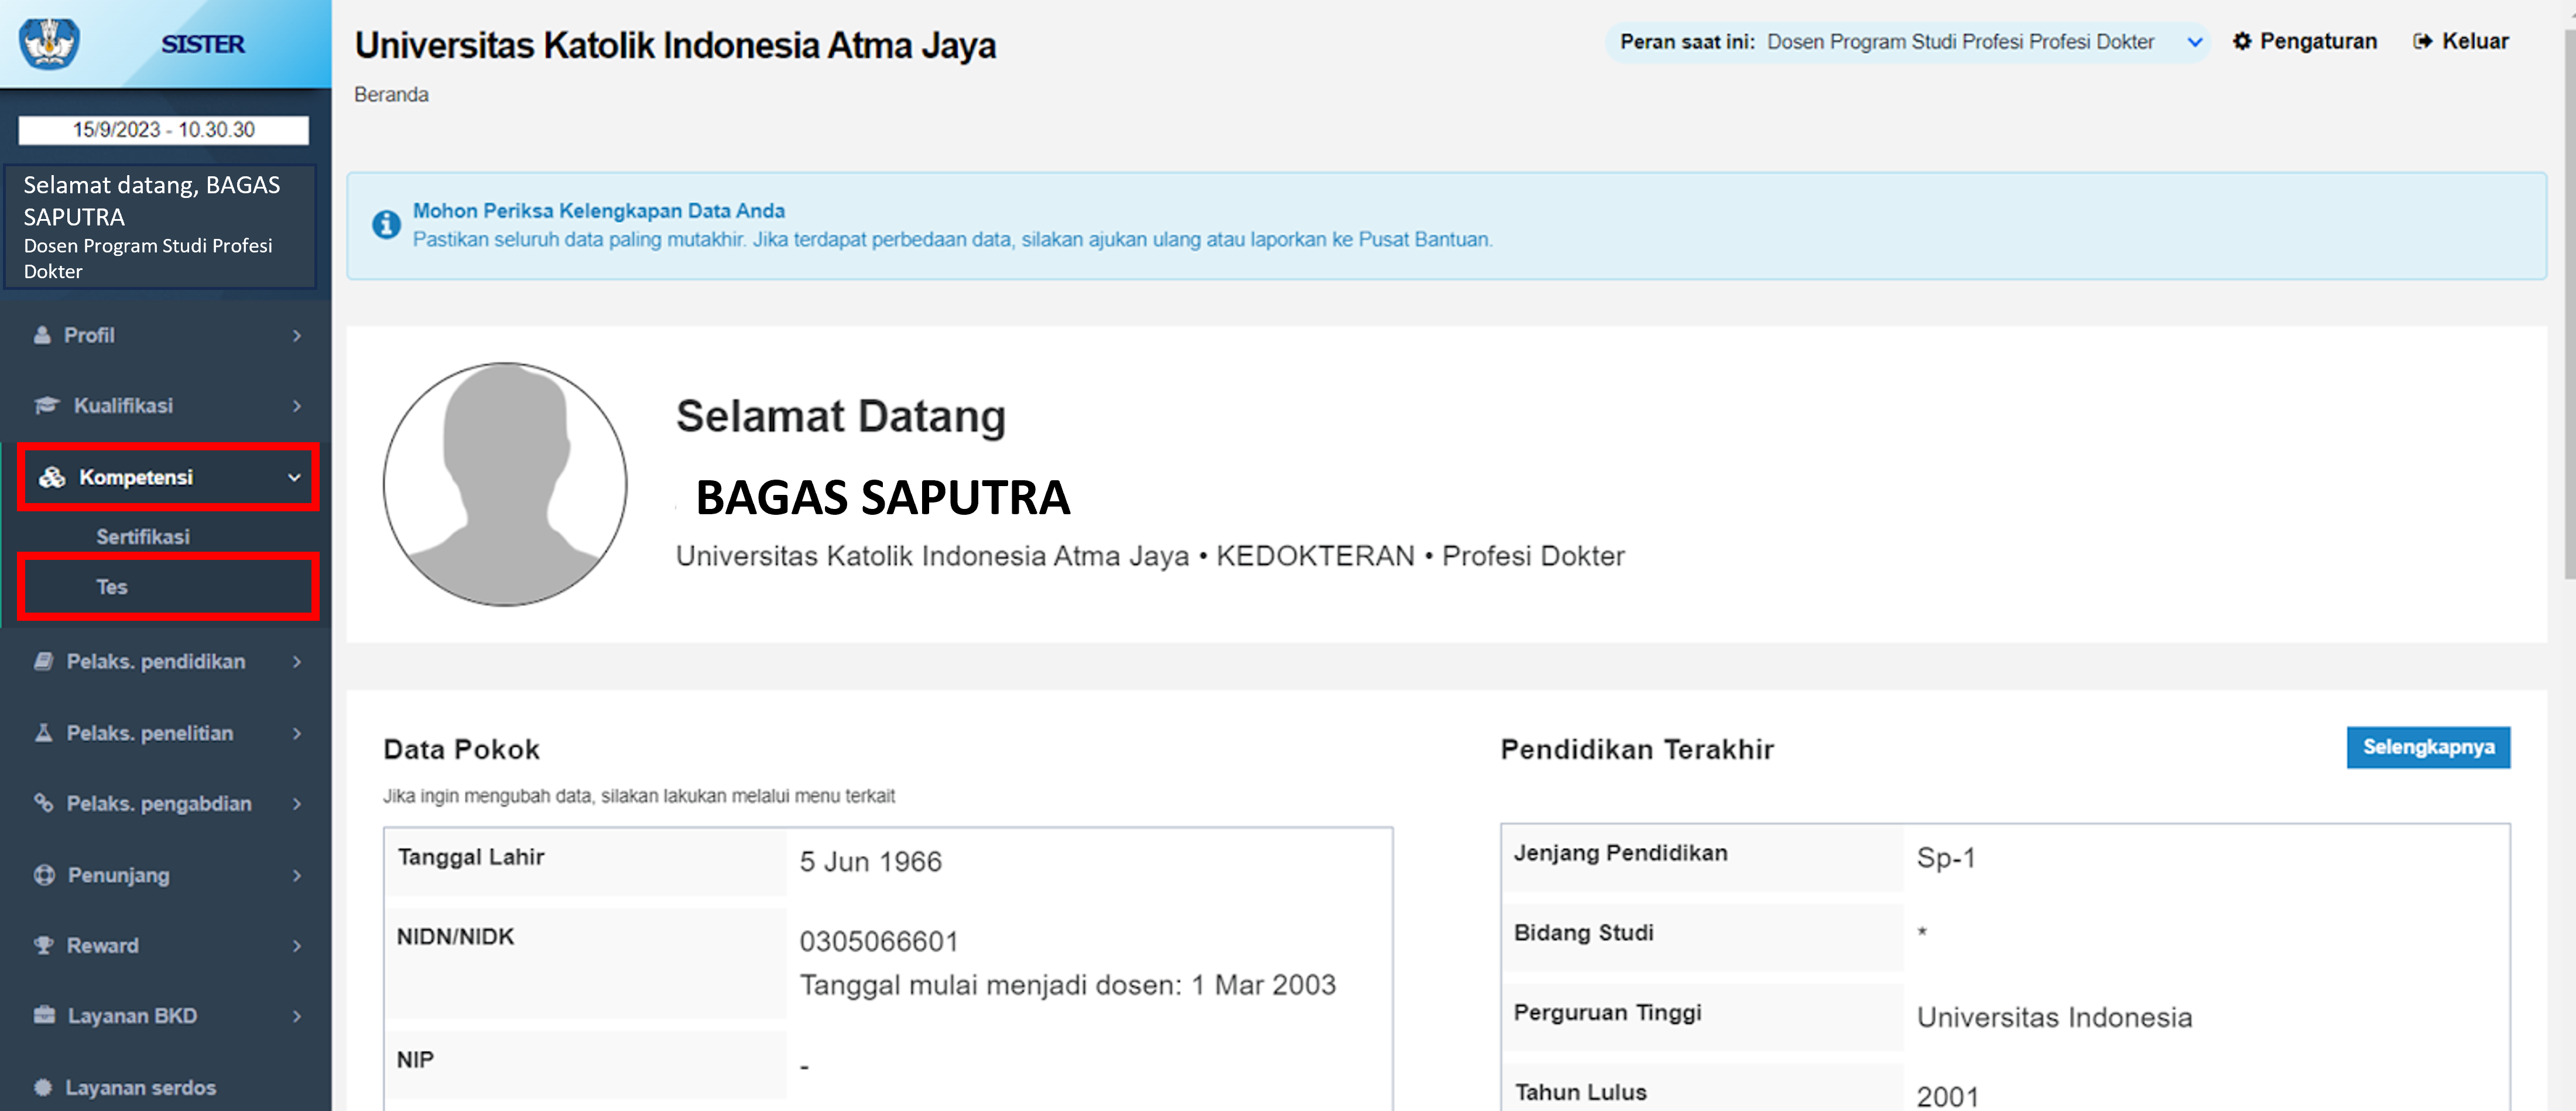Open the Kualifikasi menu
The width and height of the screenshot is (2576, 1111).
pos(166,405)
